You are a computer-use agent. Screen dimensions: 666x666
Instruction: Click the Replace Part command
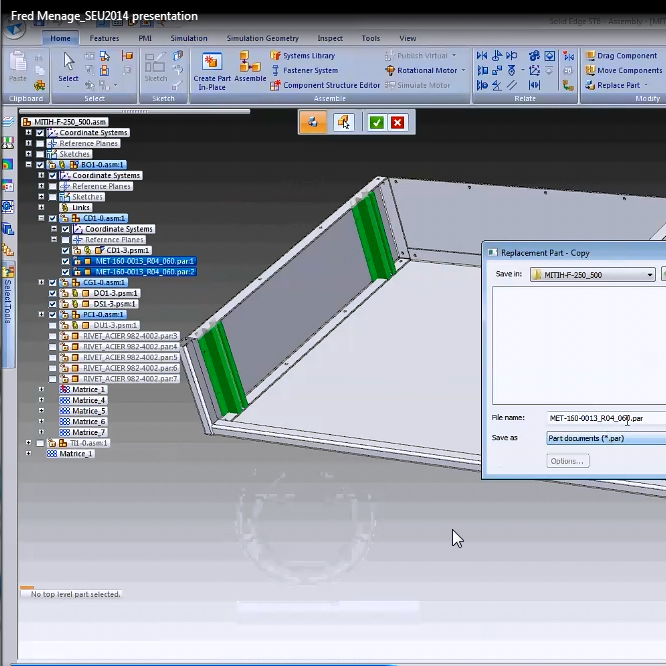pos(612,85)
